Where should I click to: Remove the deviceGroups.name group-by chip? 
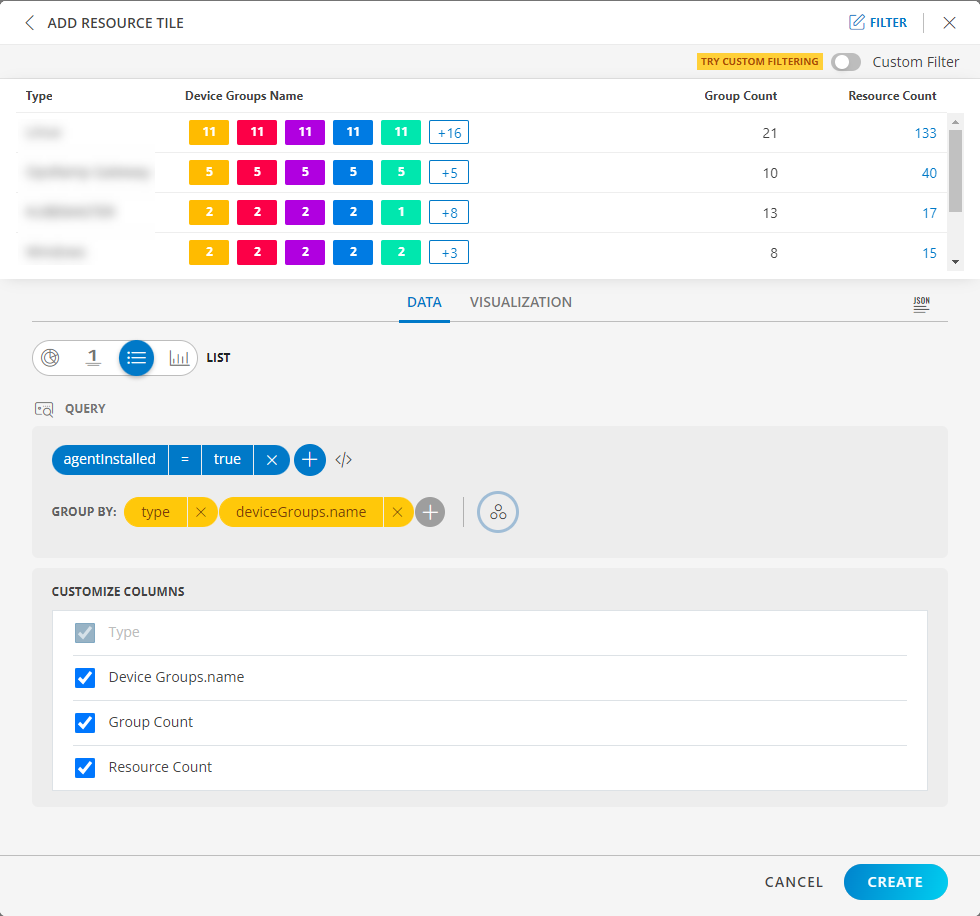click(397, 511)
